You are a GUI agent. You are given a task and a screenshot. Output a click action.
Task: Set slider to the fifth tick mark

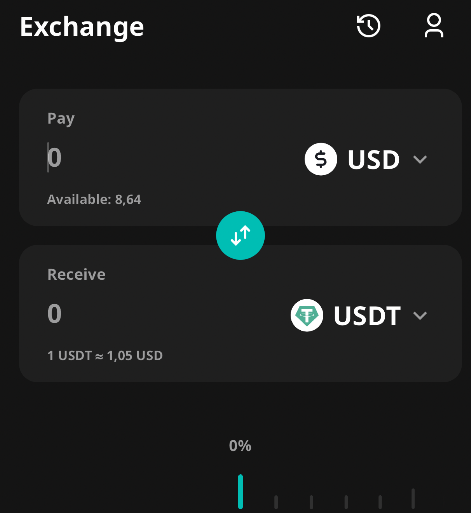pyautogui.click(x=380, y=502)
